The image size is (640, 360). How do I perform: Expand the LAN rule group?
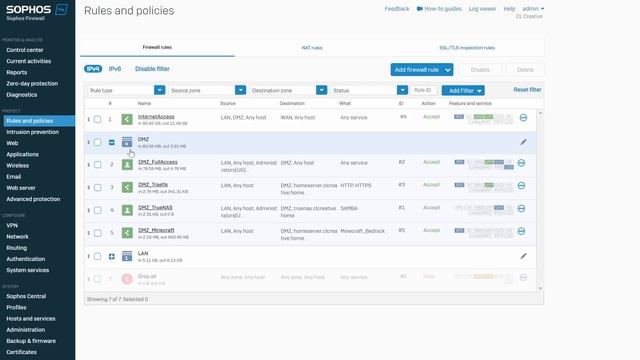(x=111, y=256)
